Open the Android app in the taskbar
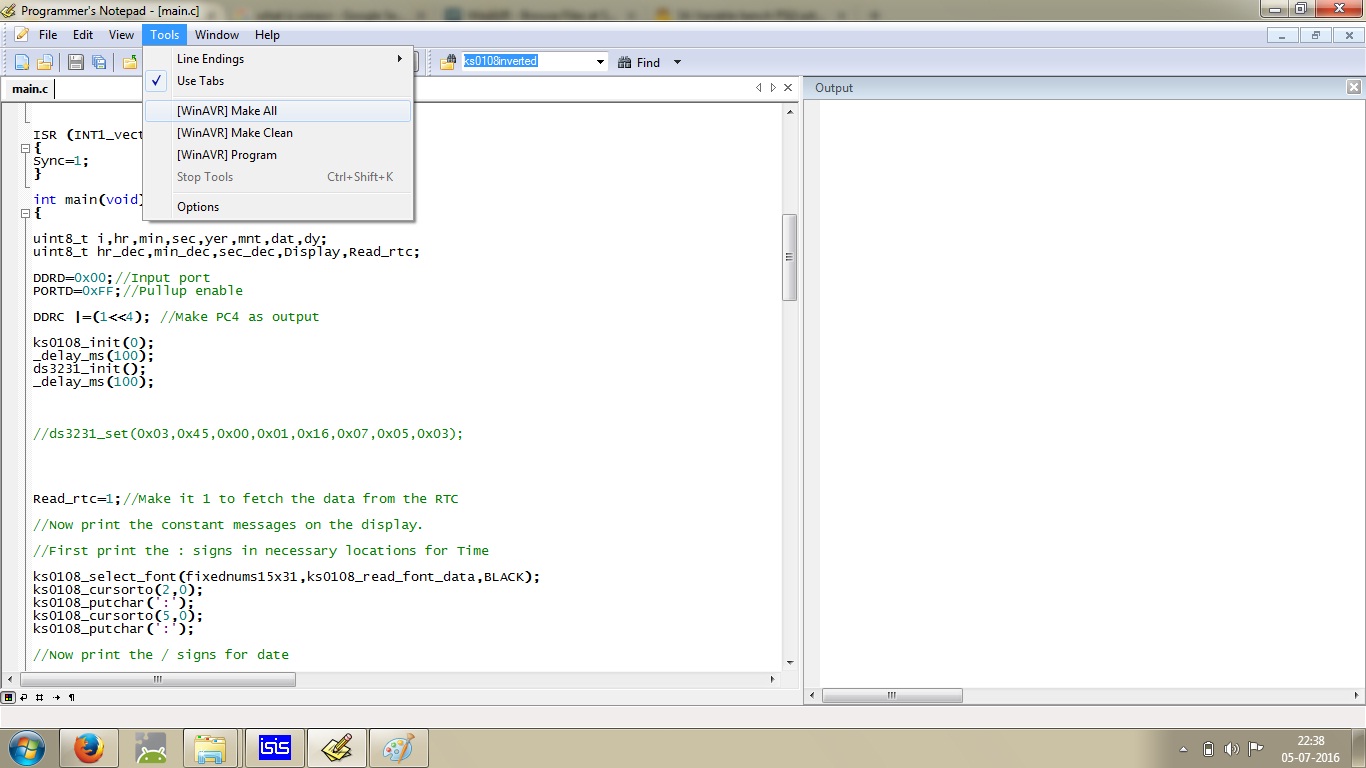Image resolution: width=1366 pixels, height=768 pixels. coord(151,748)
